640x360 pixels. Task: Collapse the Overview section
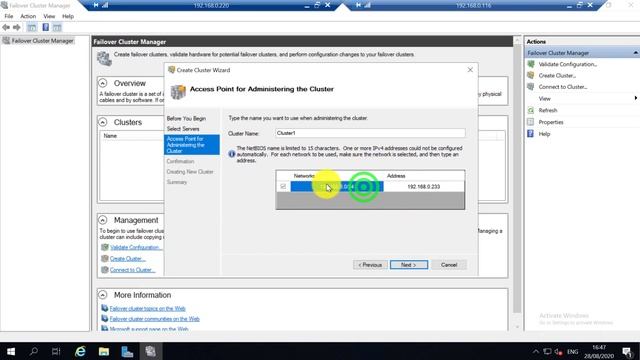coord(103,83)
